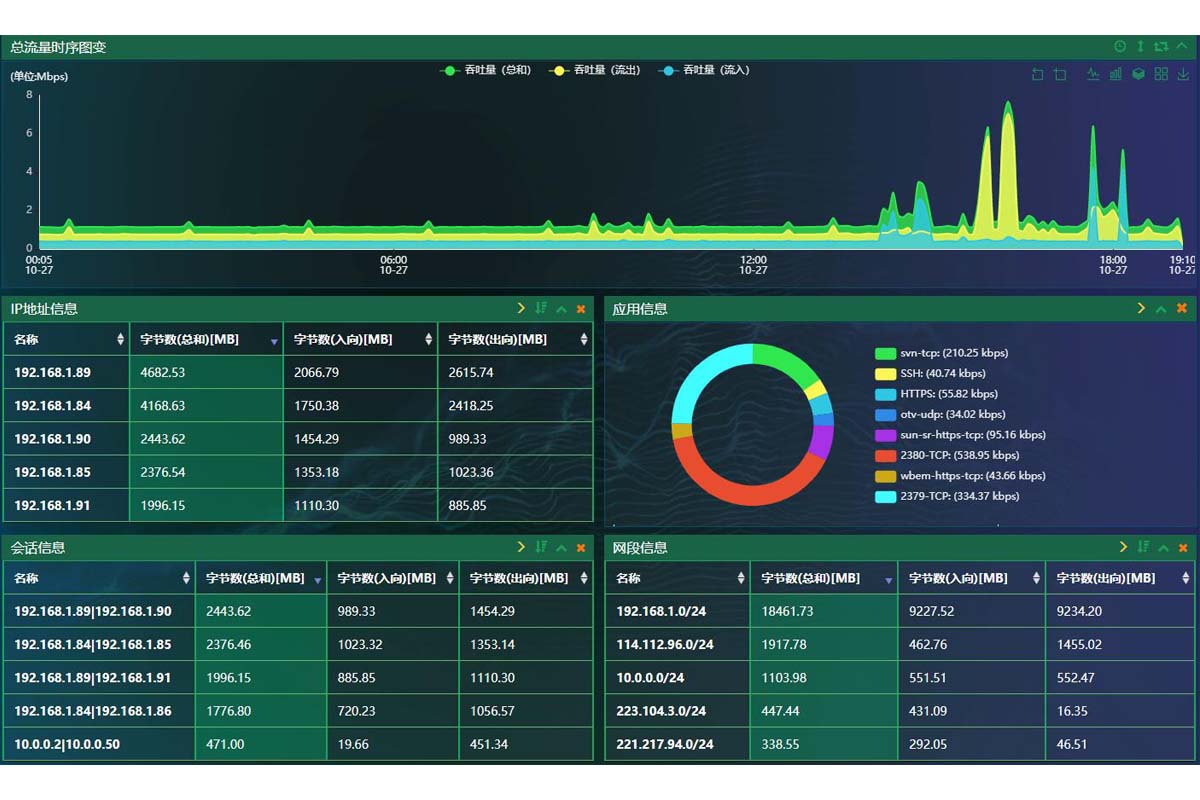
Task: Open IP address 192.168.1.89 in the IP table
Action: coord(52,372)
